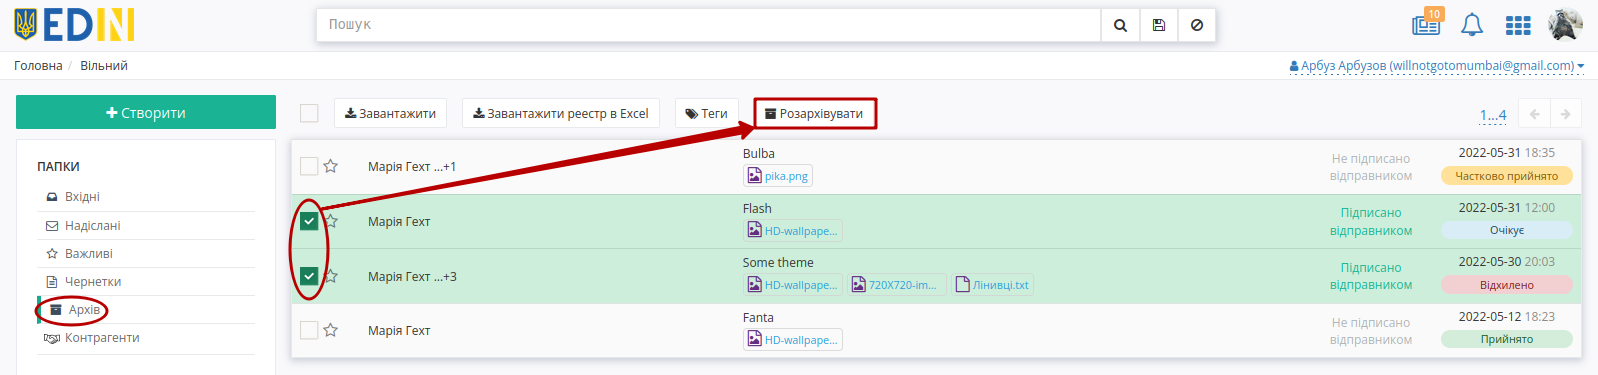Click the Теги button

pos(707,113)
